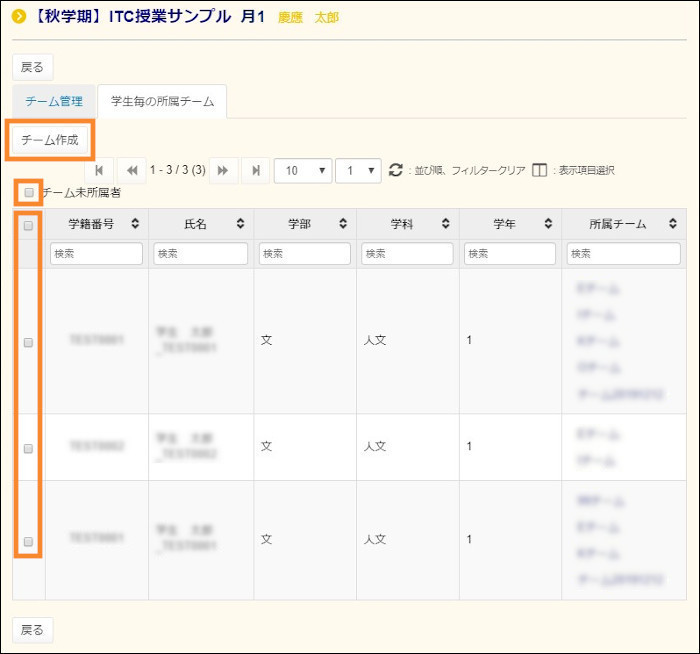
Task: Select the first student row checkbox
Action: (29, 342)
